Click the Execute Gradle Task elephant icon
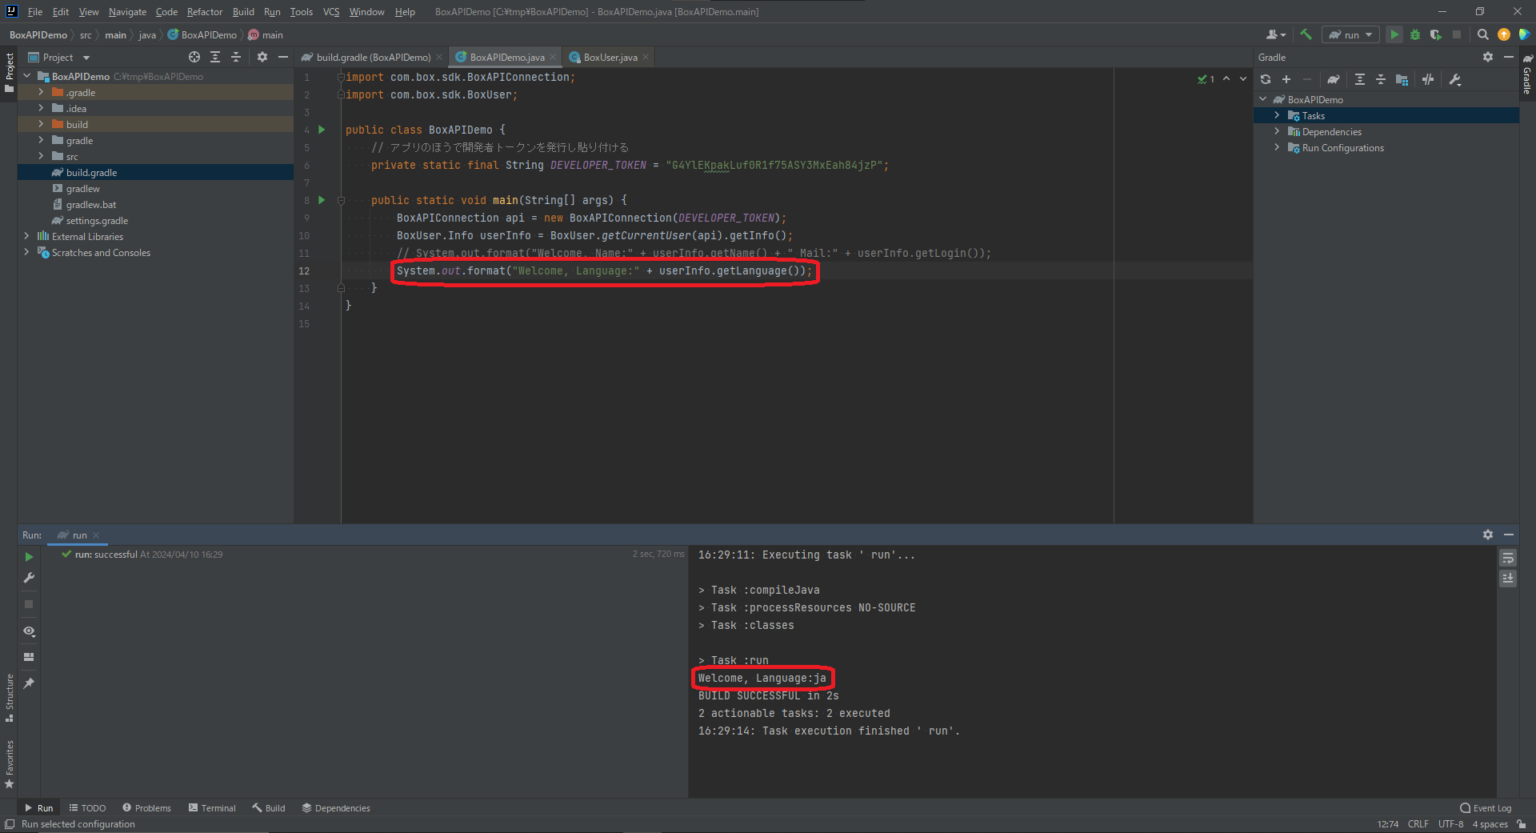 point(1333,80)
